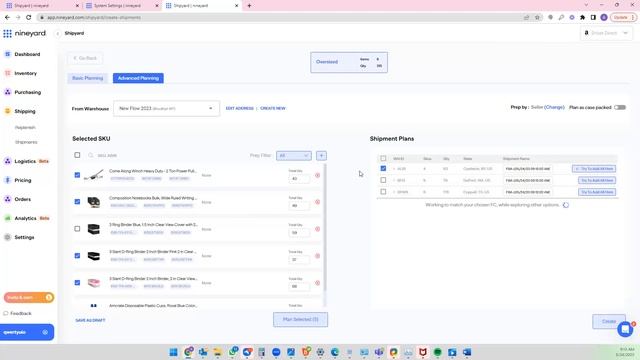Click the CREATE NEW warehouse link
The image size is (640, 360).
tap(273, 108)
